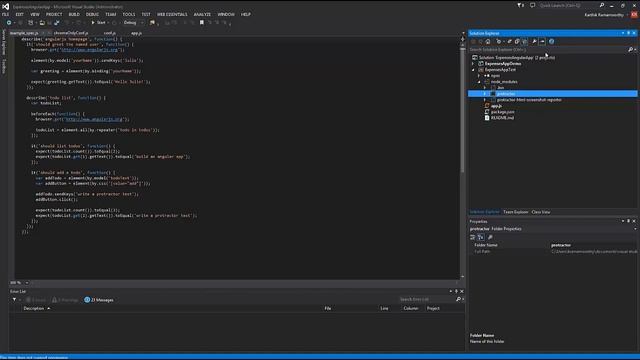640x360 pixels.
Task: Click the Categorized icon in Properties panel
Action: click(473, 237)
